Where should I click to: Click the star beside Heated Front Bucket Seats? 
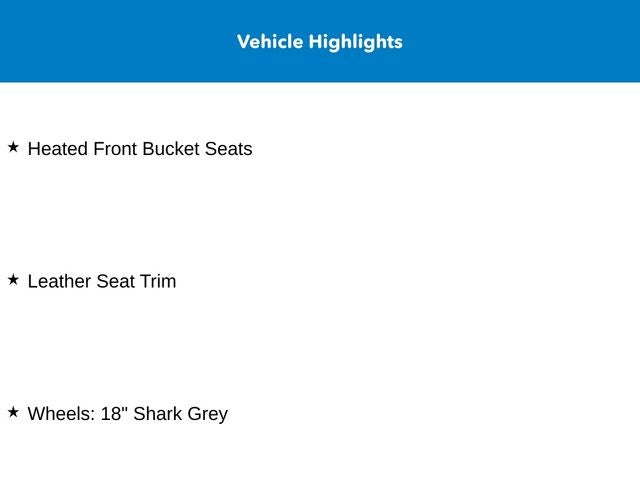pos(13,147)
